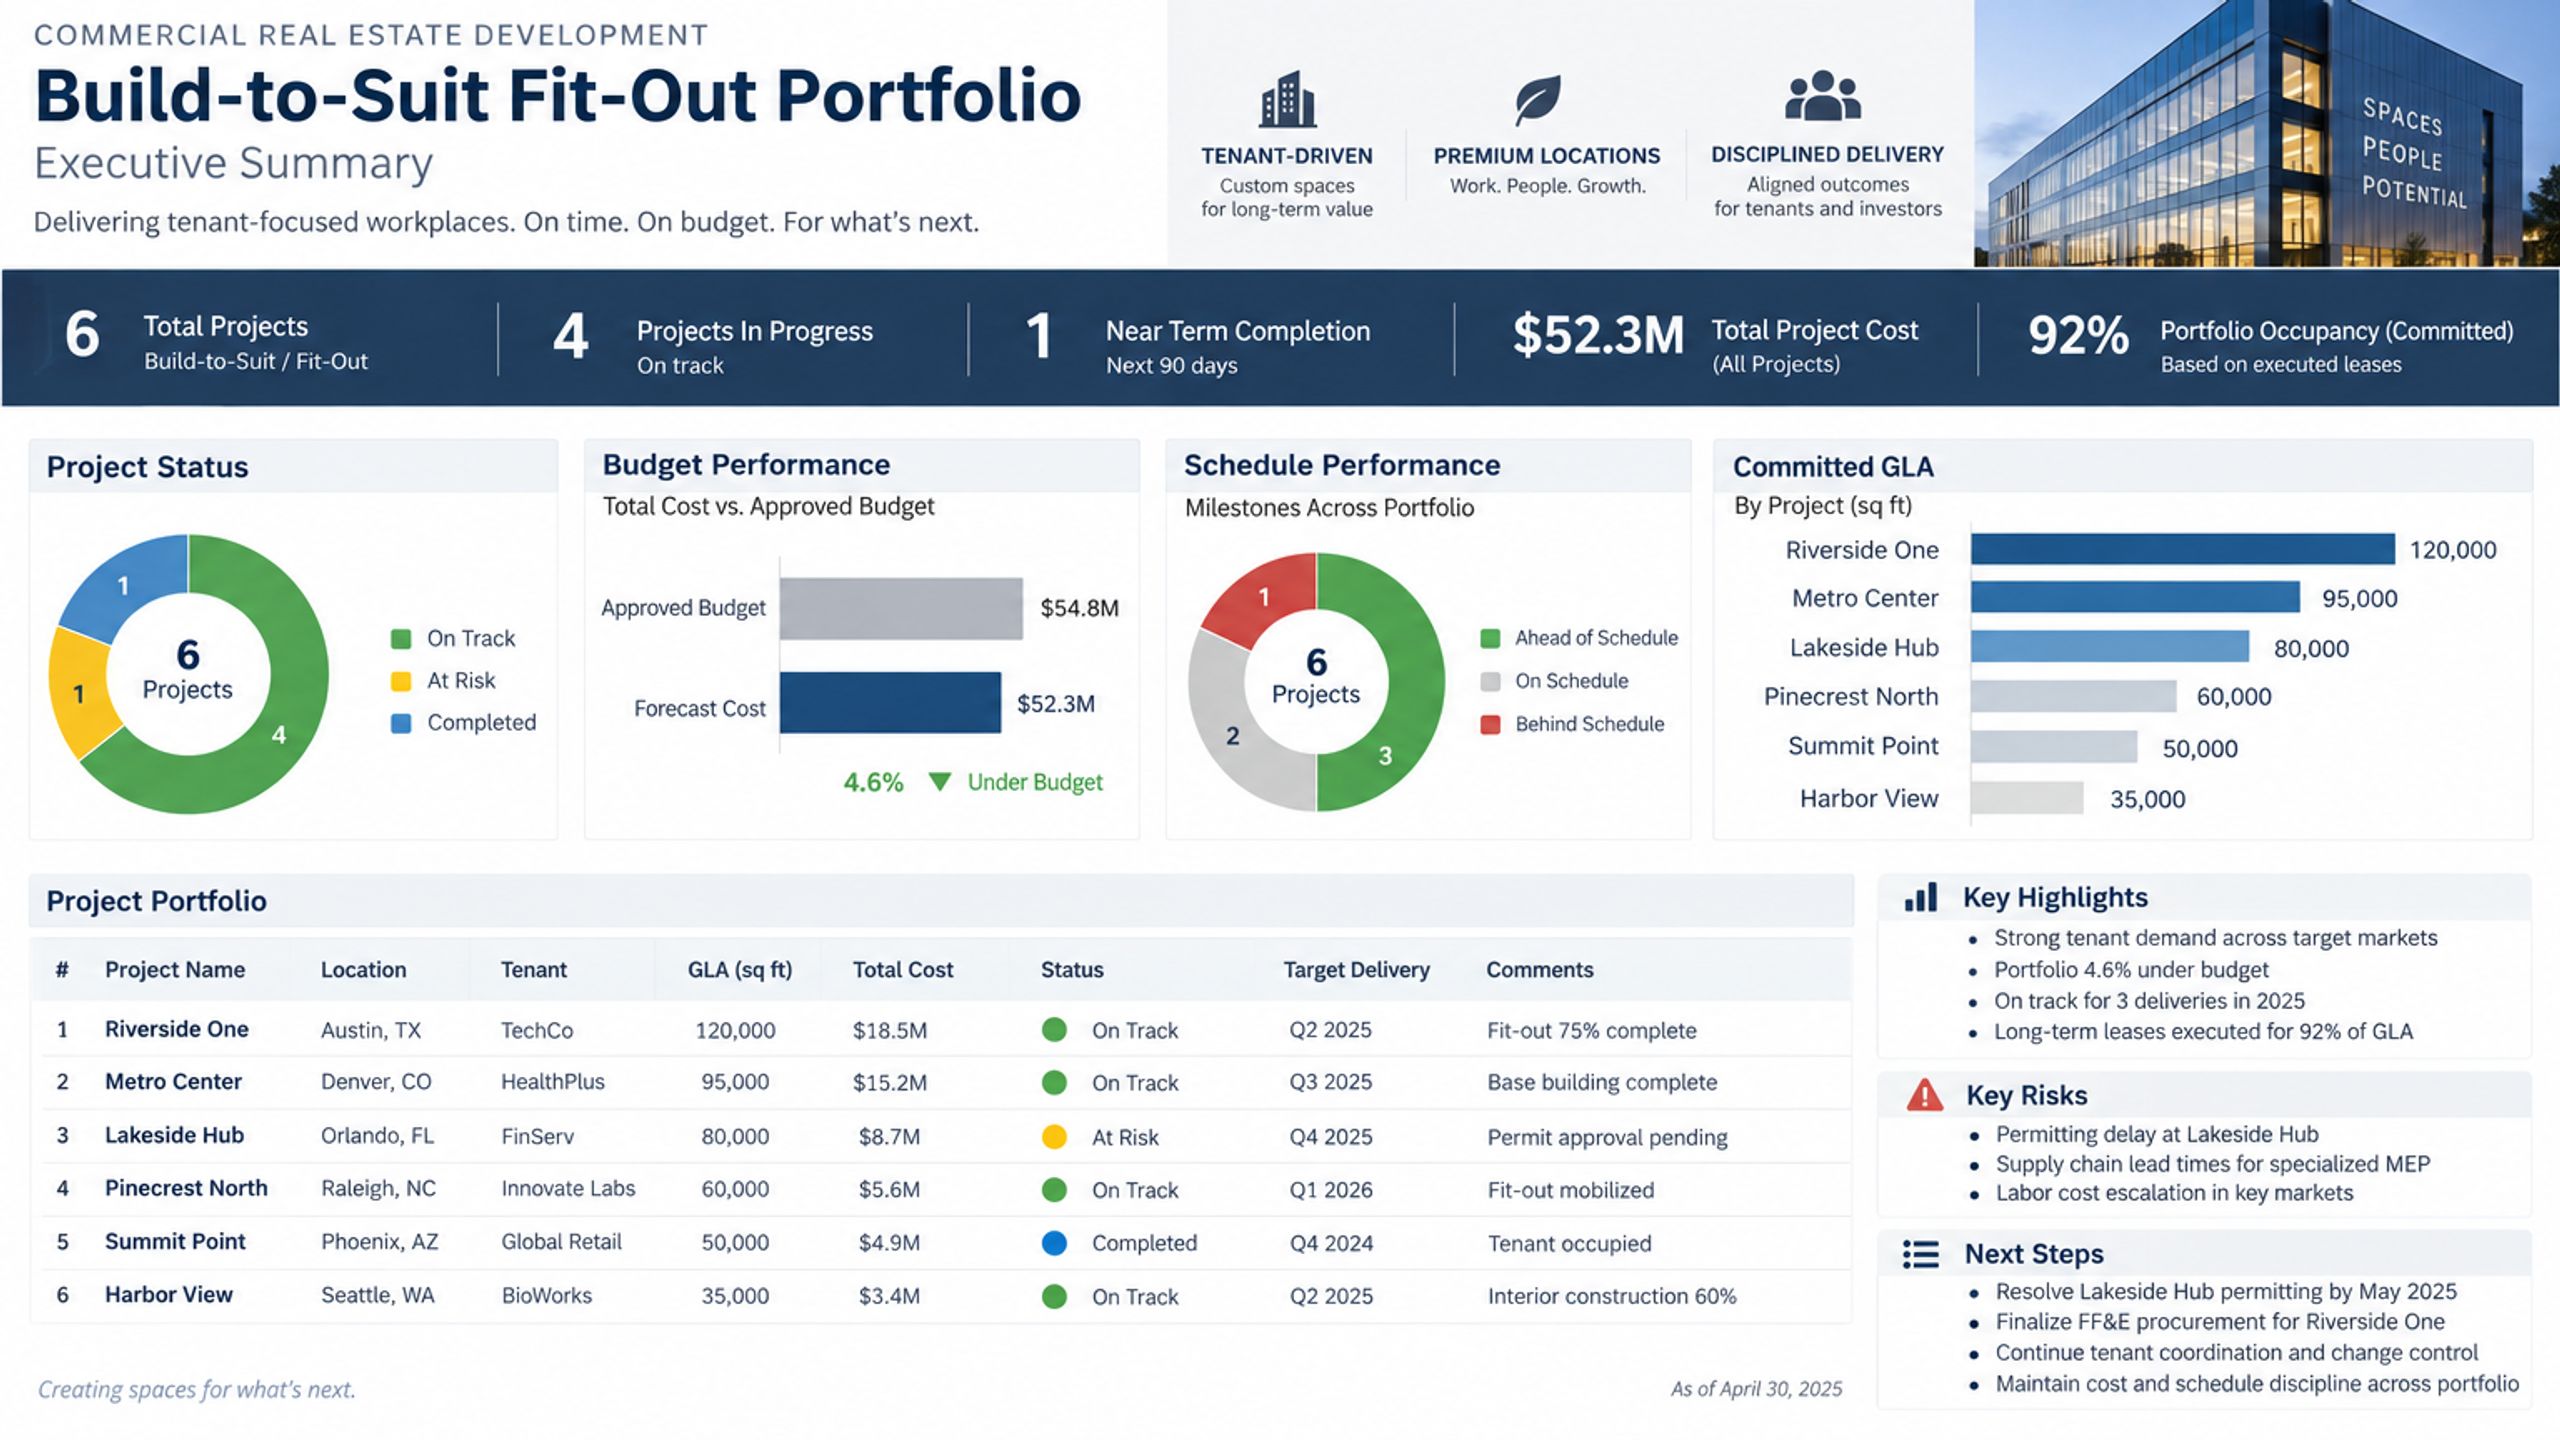Click the gray On Schedule legend swatch
The image size is (2560, 1440).
pos(1490,681)
